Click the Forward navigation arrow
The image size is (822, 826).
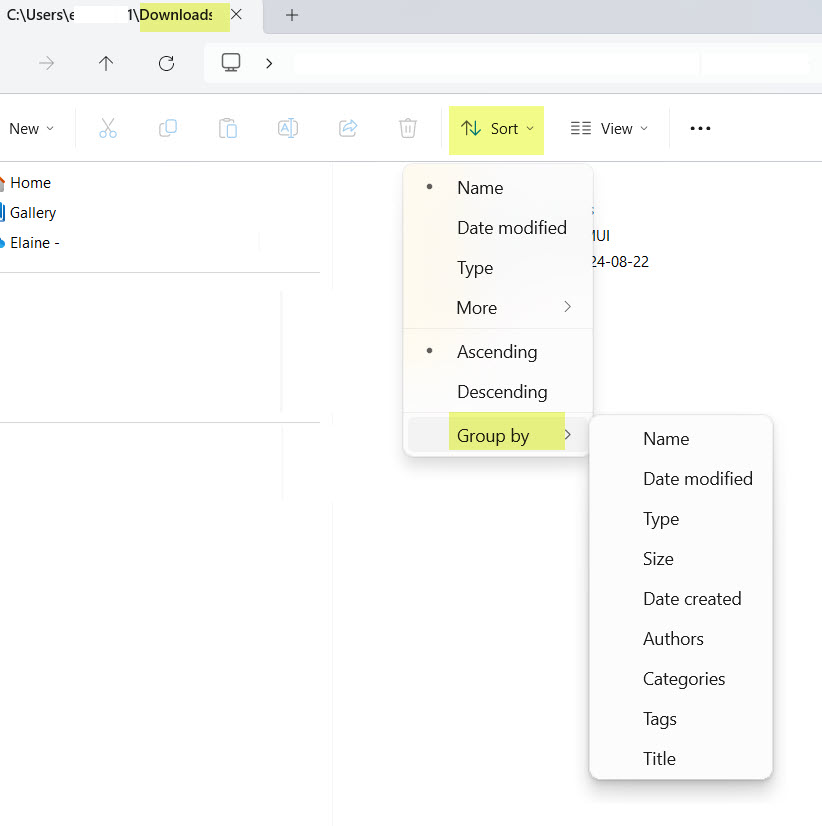pos(46,64)
